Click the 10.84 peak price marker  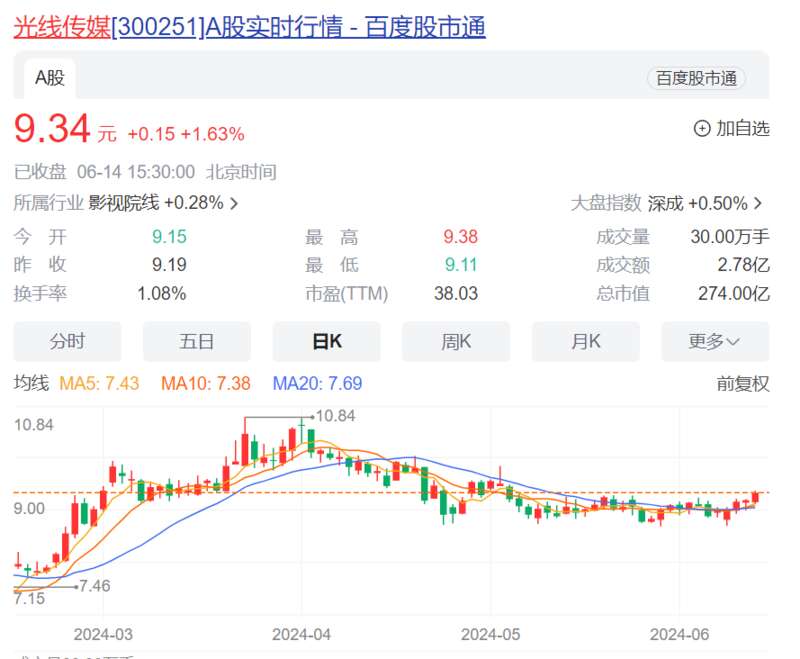coord(337,416)
